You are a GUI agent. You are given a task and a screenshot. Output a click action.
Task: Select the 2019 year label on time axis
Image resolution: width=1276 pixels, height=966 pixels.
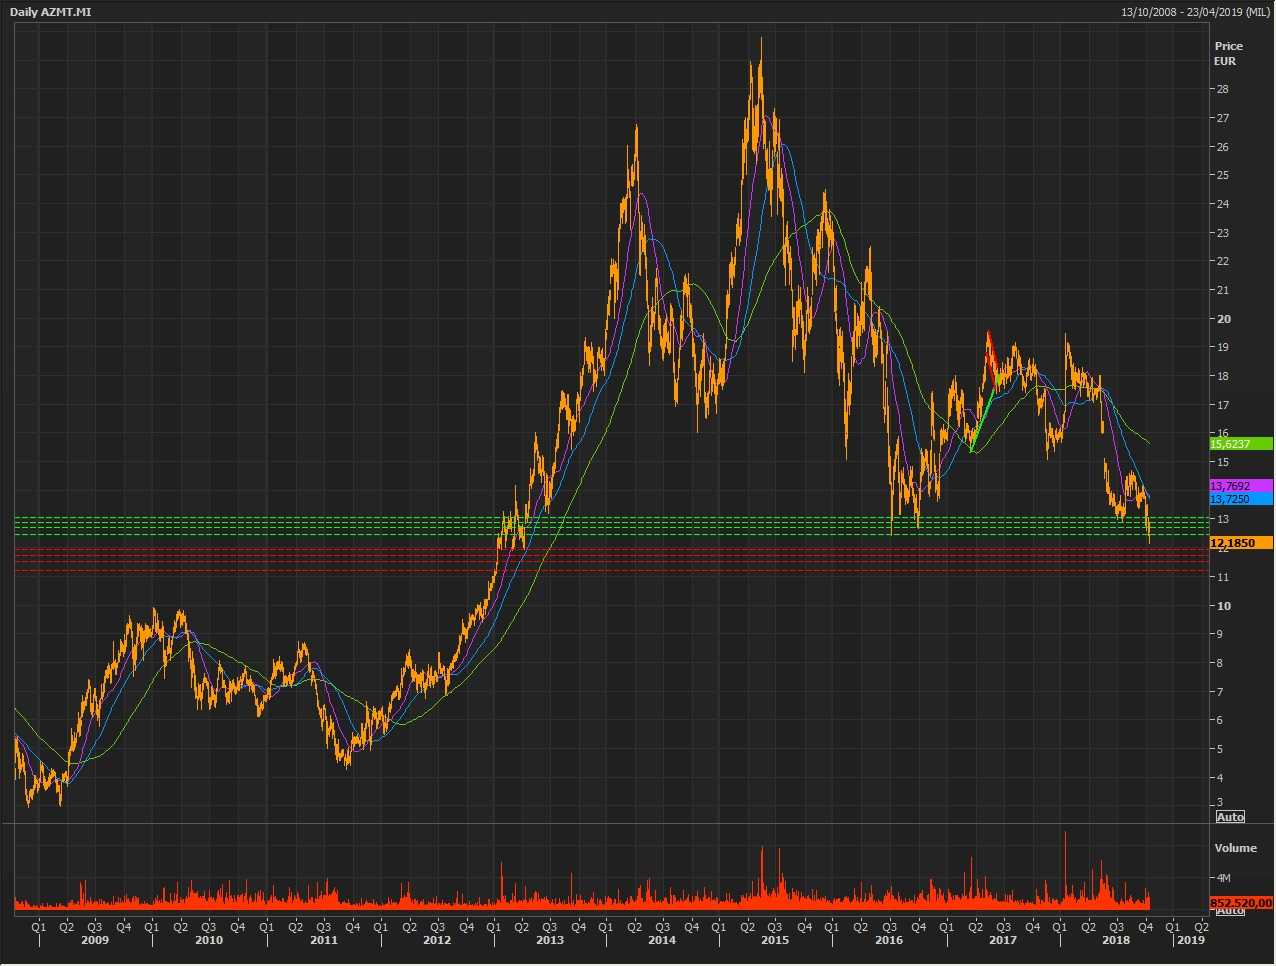click(x=1190, y=940)
